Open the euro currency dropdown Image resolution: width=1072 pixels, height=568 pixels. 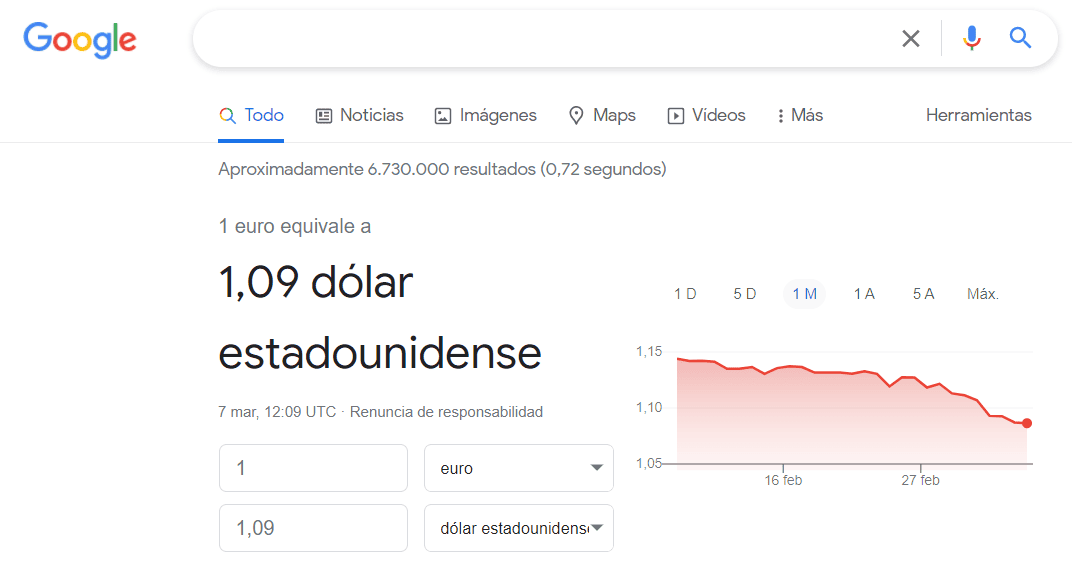[519, 468]
